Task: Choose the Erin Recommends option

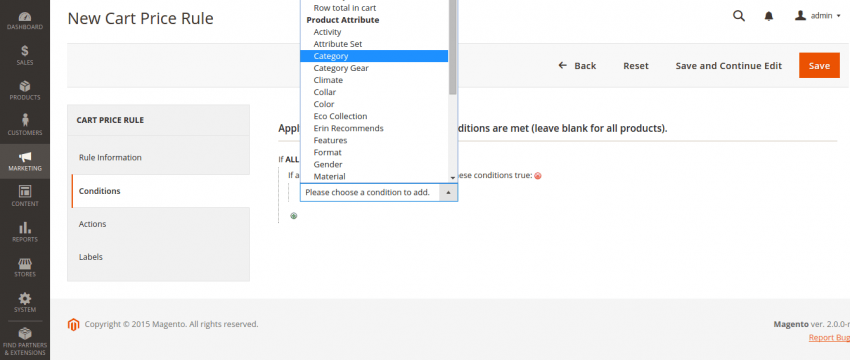Action: [349, 128]
